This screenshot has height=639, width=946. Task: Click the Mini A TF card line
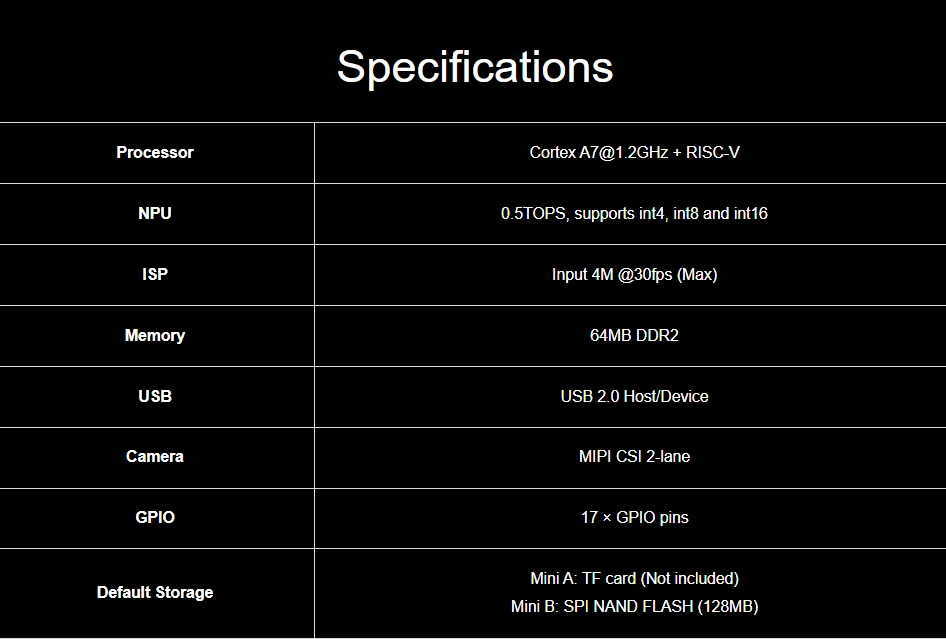(634, 579)
